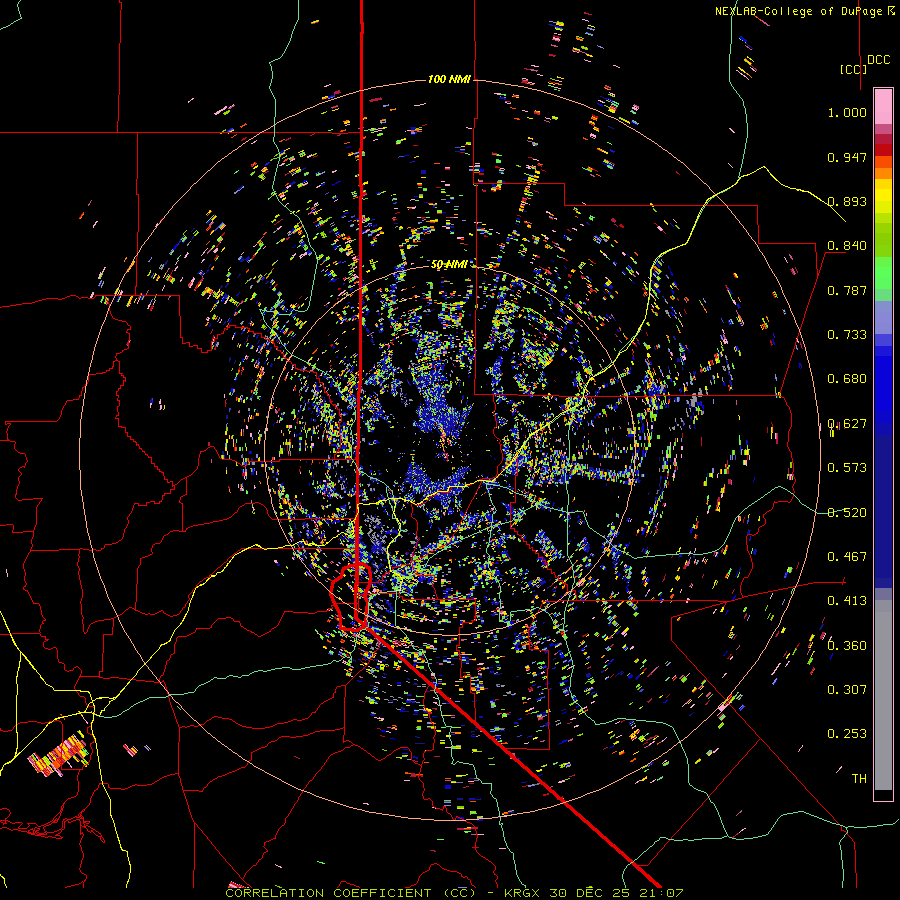The width and height of the screenshot is (900, 900).
Task: Click the 0.307 scale value
Action: click(x=847, y=689)
